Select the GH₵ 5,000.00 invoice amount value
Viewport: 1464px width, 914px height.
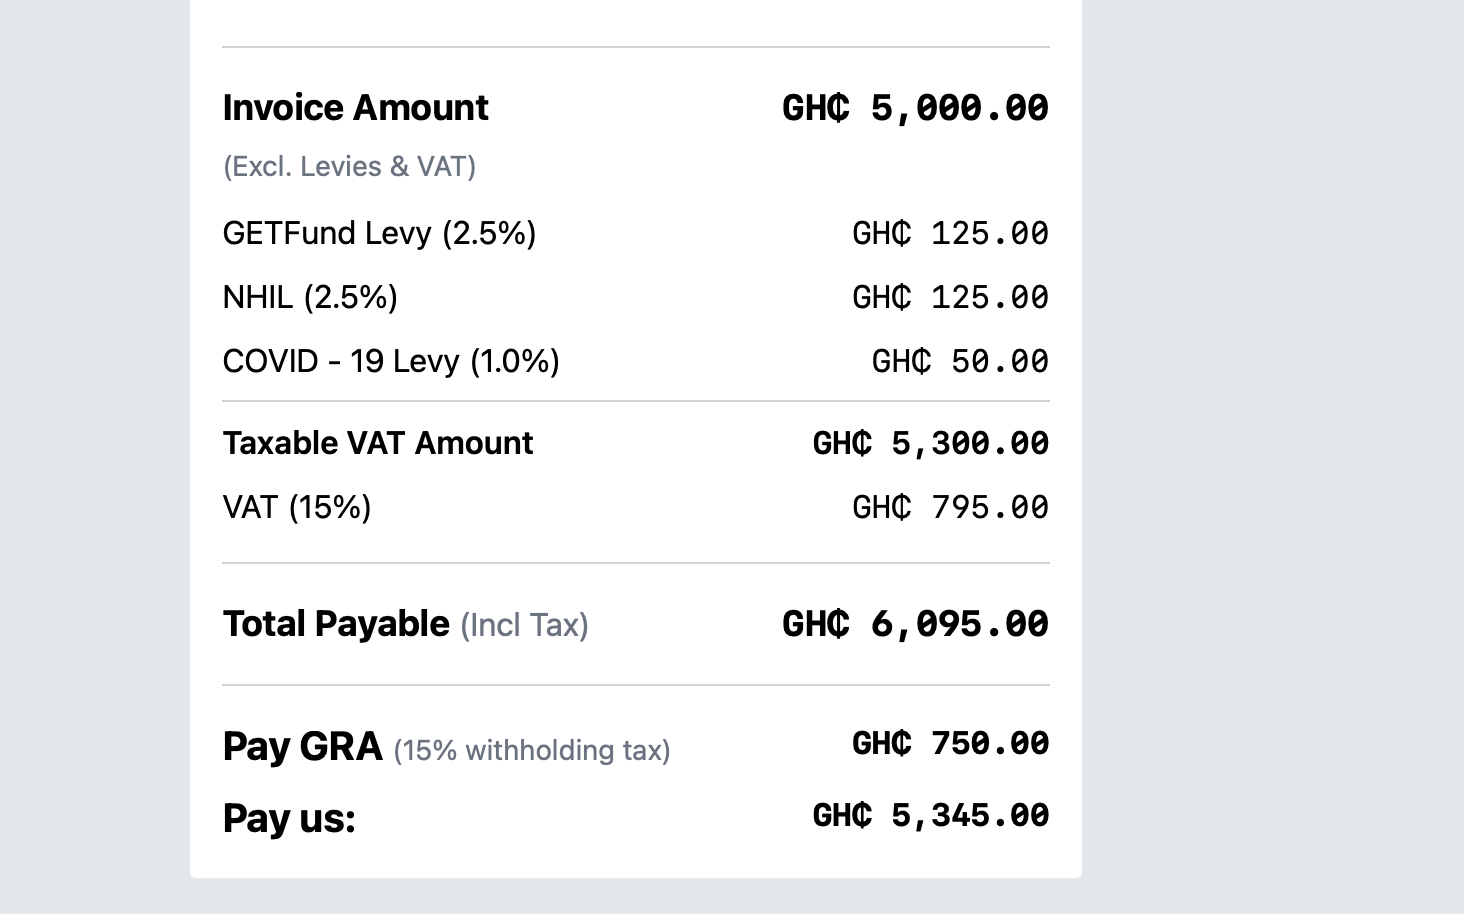(915, 108)
